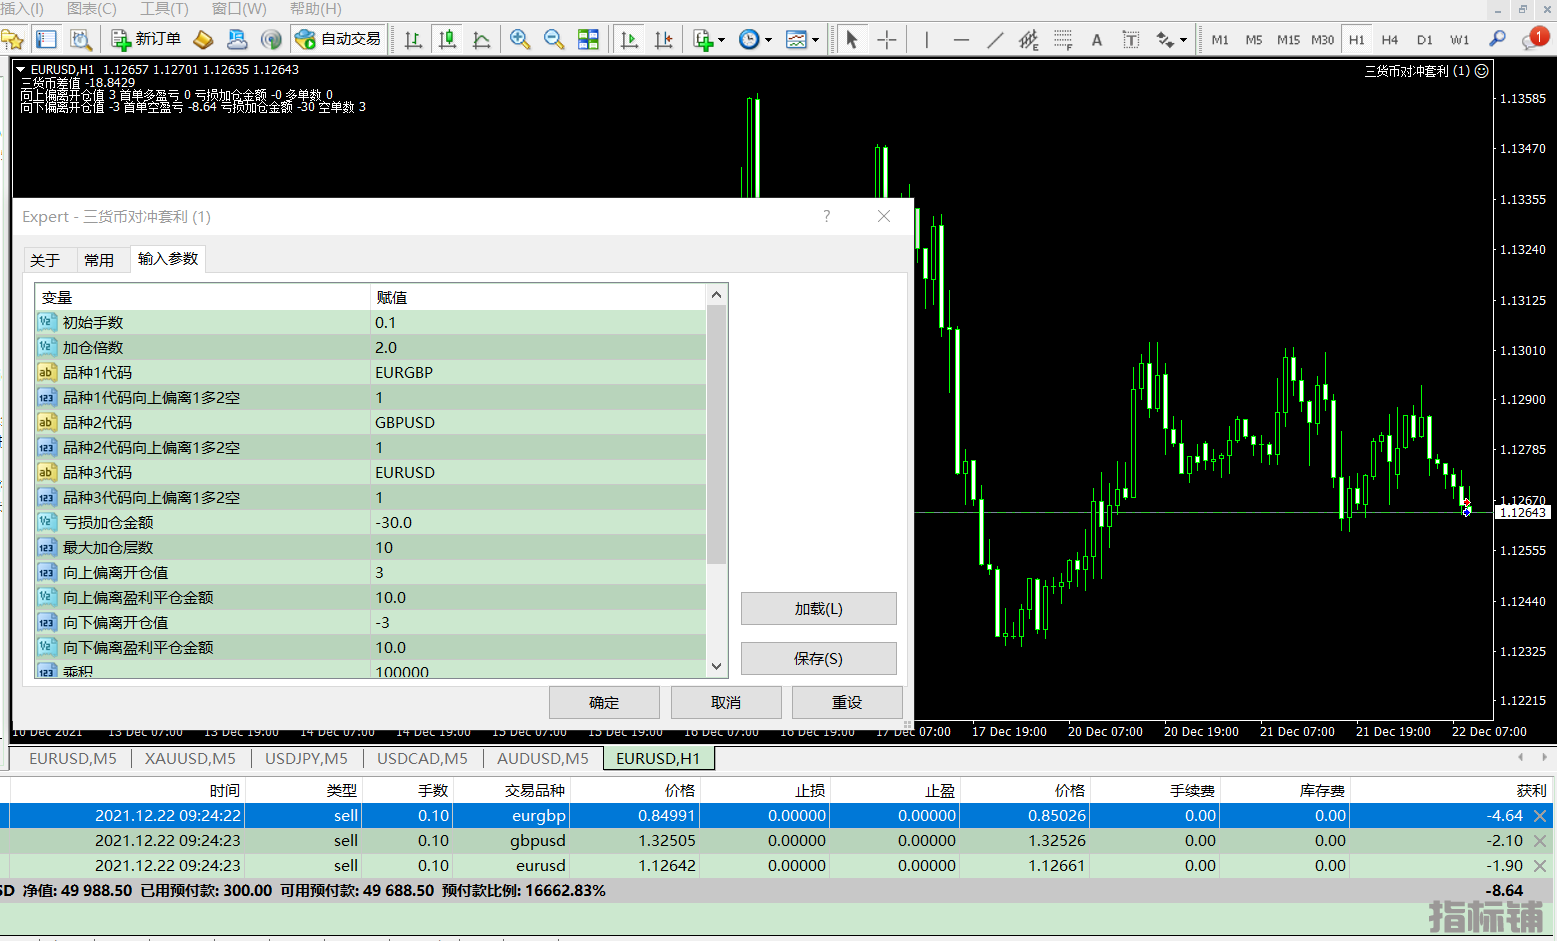Open the indicators list dropdown
This screenshot has height=941, width=1557.
[709, 39]
